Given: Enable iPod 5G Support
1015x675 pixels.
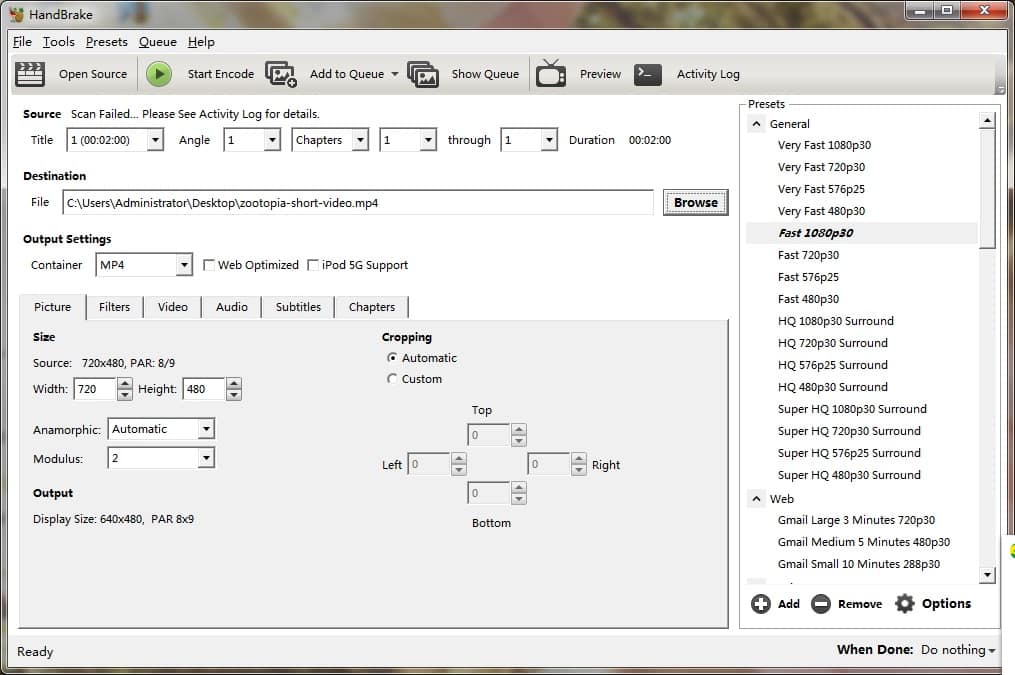Looking at the screenshot, I should (x=311, y=265).
